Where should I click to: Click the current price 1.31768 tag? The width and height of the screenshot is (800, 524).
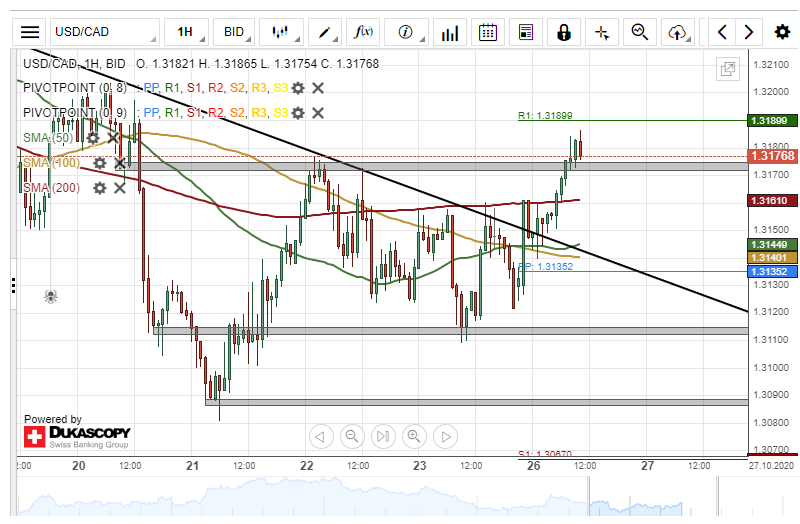coord(772,156)
